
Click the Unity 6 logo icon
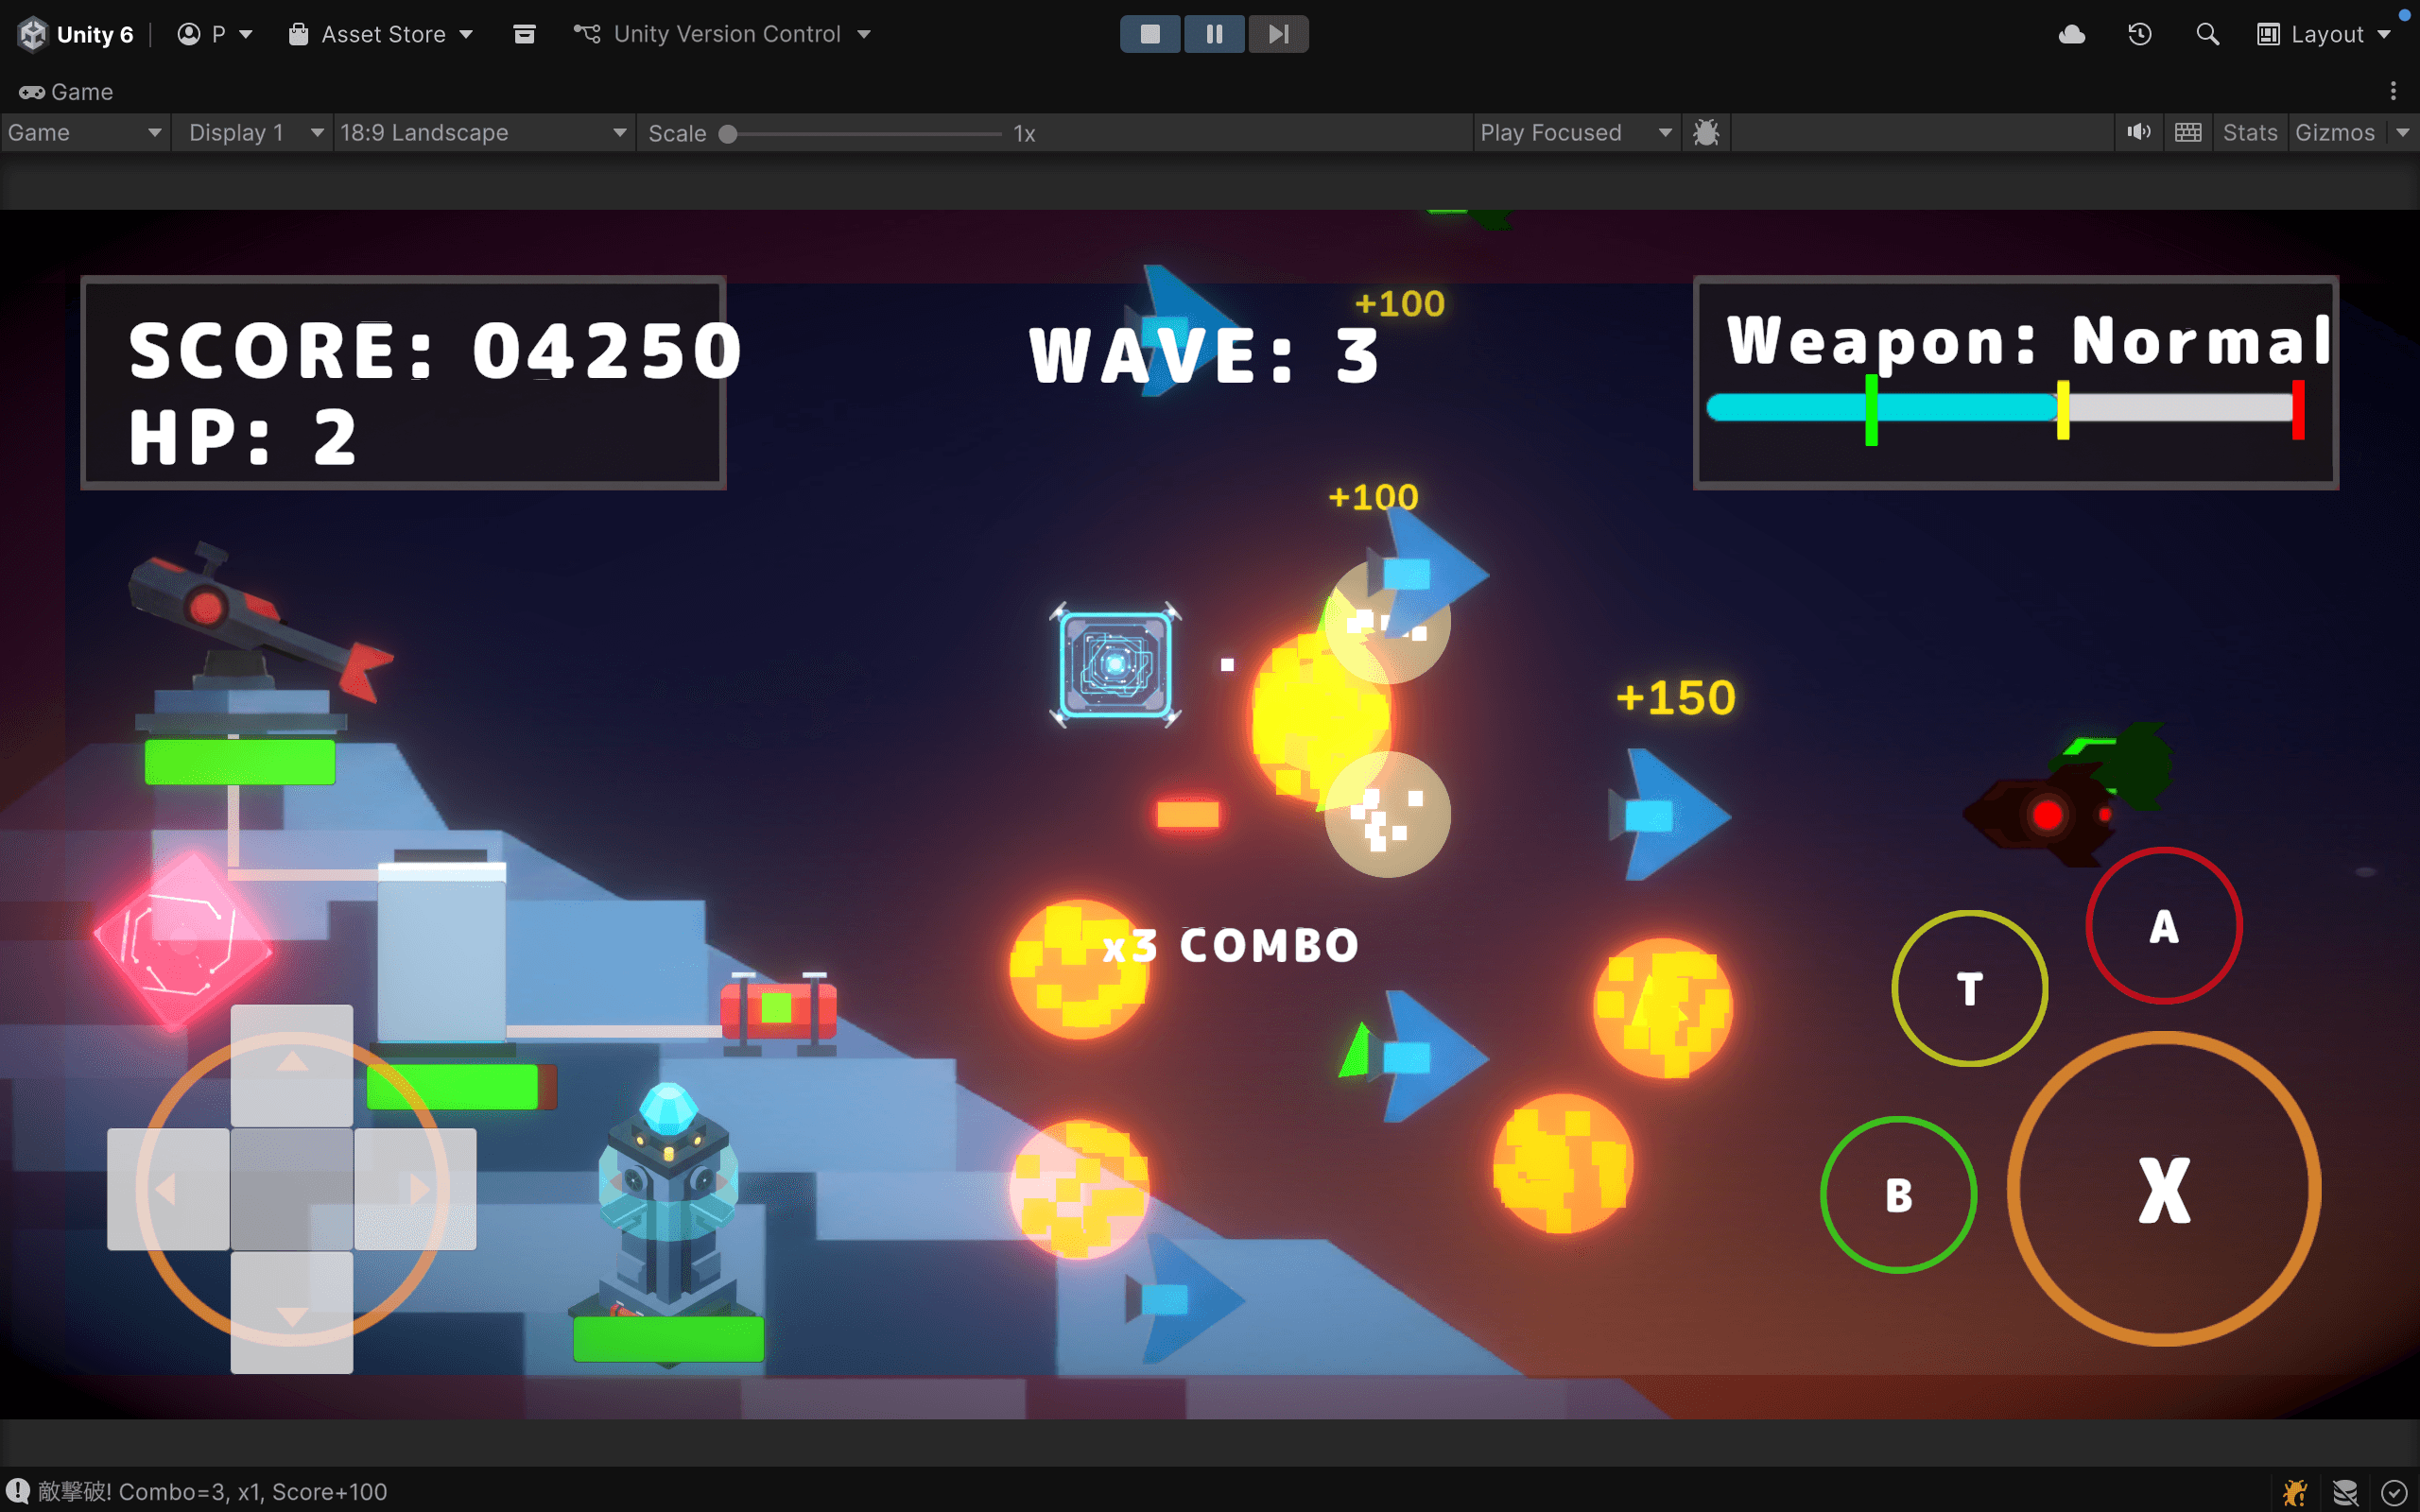pos(33,34)
